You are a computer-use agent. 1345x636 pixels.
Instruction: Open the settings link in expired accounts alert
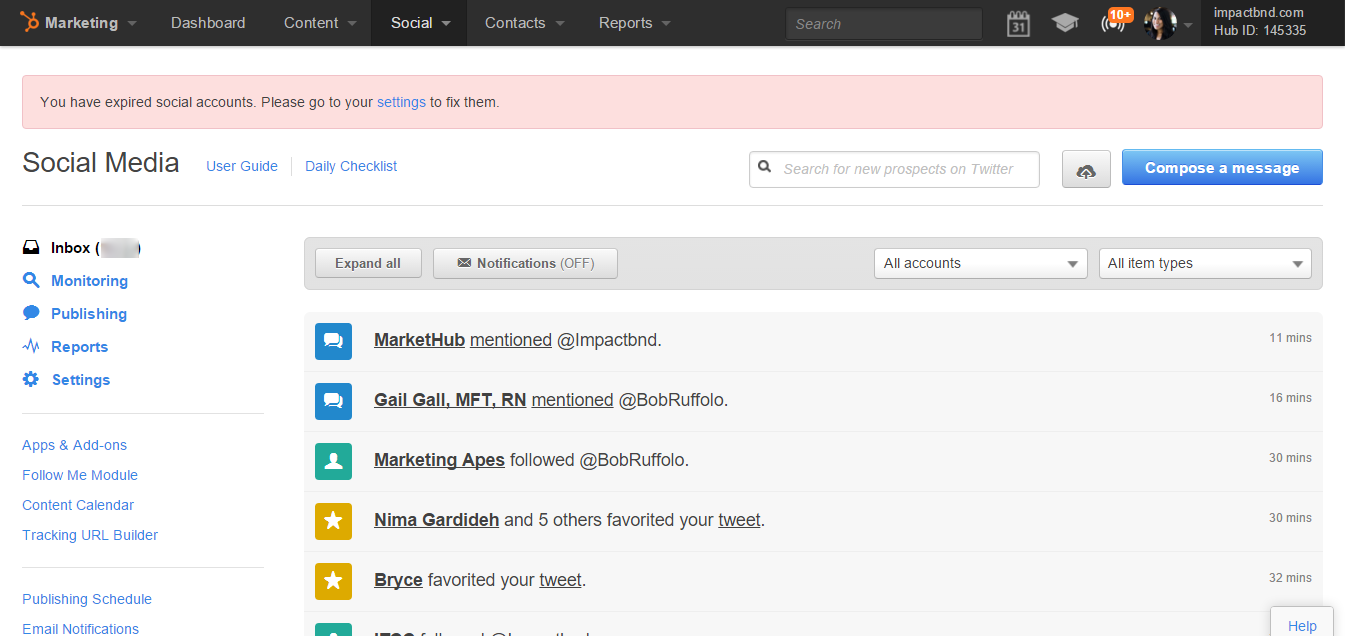coord(401,102)
